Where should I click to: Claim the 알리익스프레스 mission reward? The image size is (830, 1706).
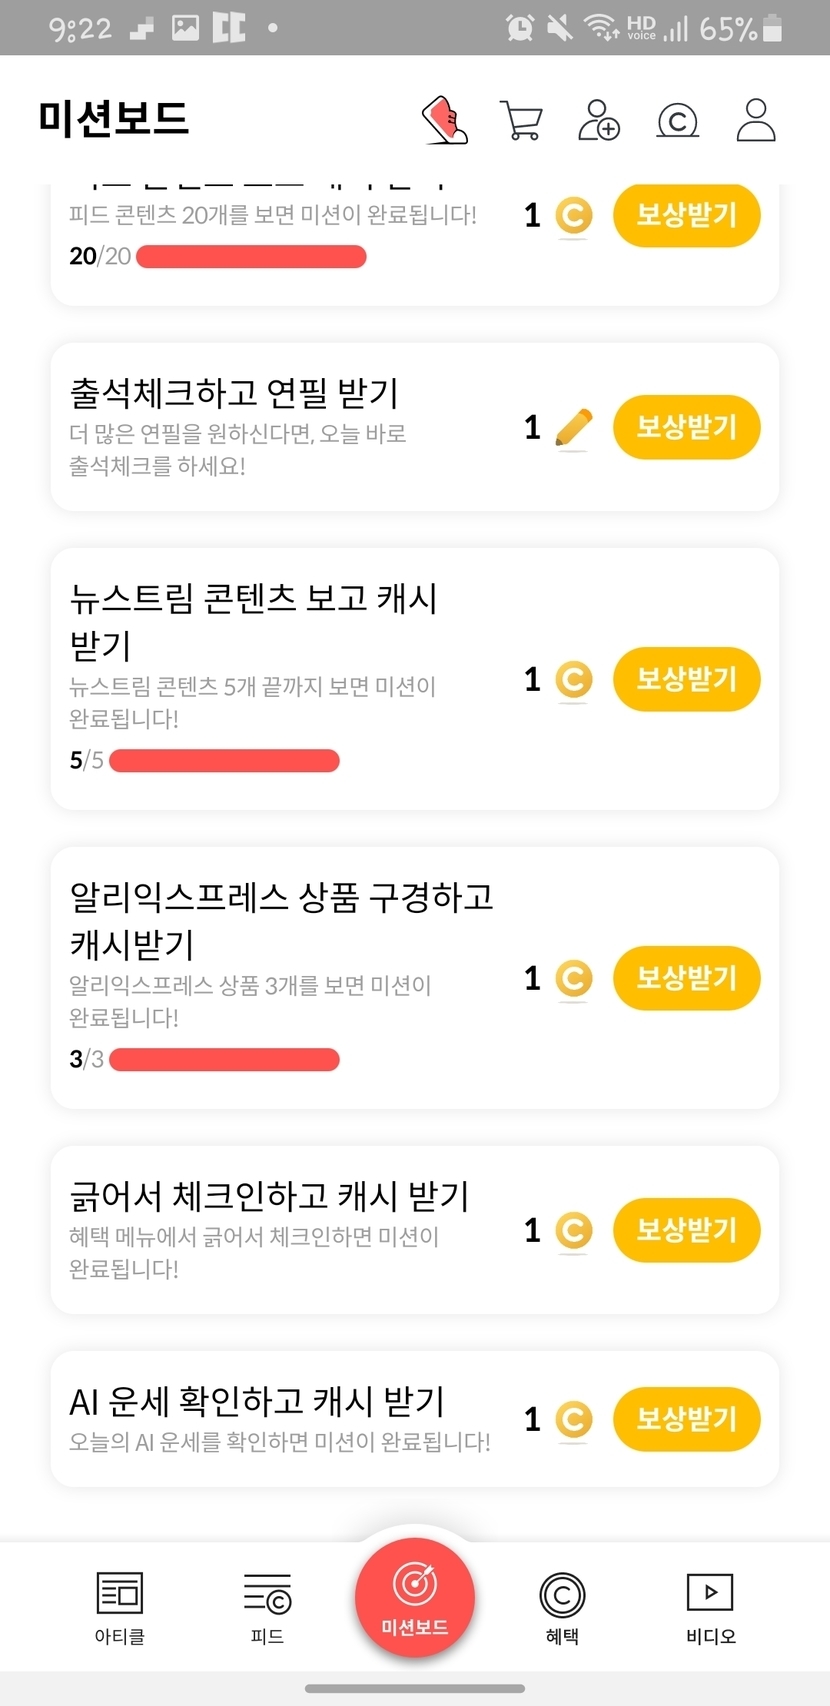686,978
